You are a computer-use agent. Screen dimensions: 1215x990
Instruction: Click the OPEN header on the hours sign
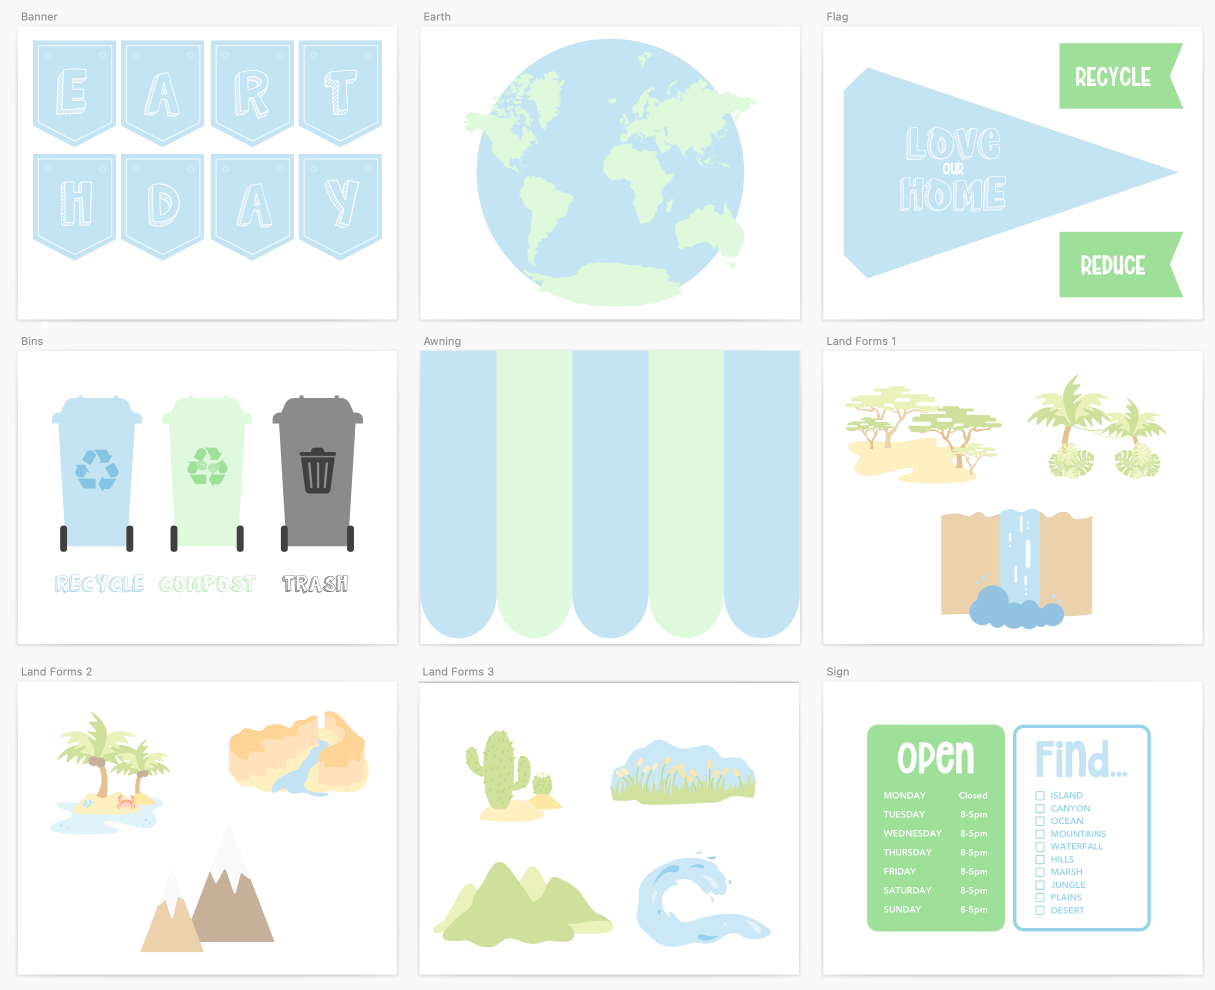[x=935, y=758]
